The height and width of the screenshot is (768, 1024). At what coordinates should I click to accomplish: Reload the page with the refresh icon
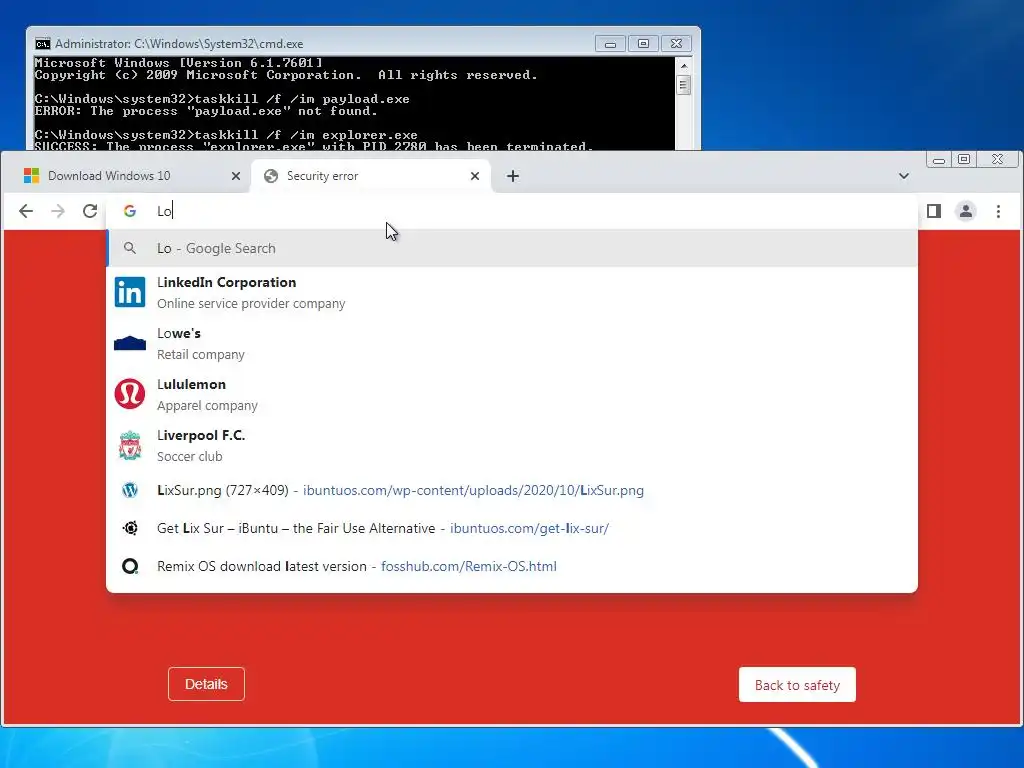[x=90, y=211]
